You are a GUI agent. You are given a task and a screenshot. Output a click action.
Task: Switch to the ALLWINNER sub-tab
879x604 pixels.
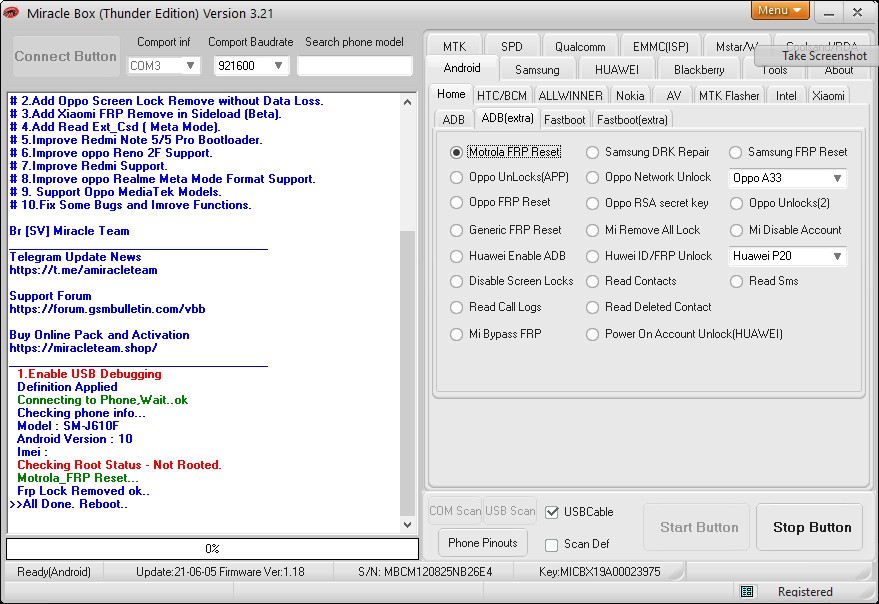point(570,96)
